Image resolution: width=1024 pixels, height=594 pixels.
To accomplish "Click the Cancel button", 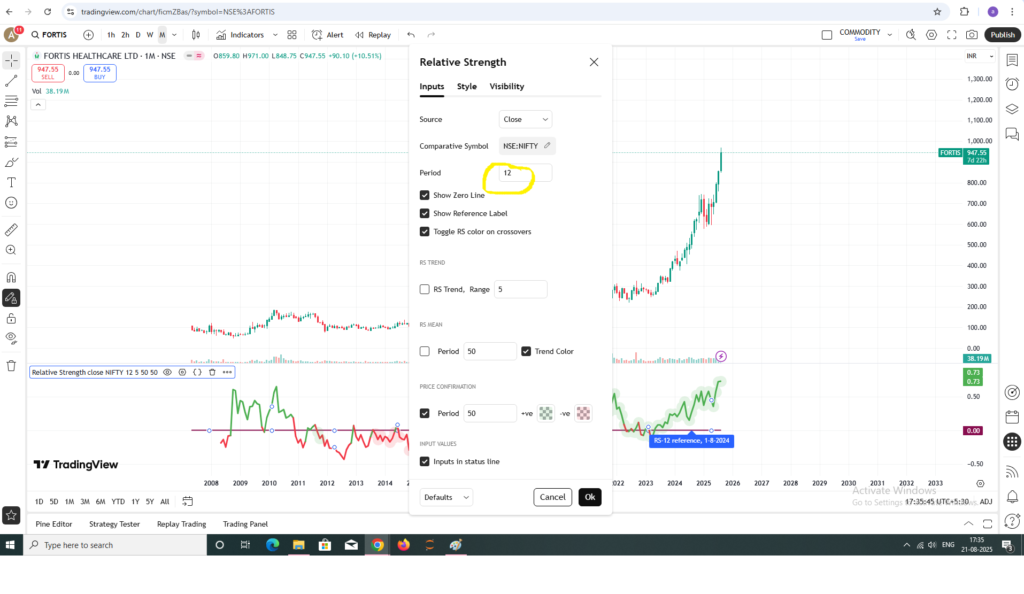I will tap(552, 497).
